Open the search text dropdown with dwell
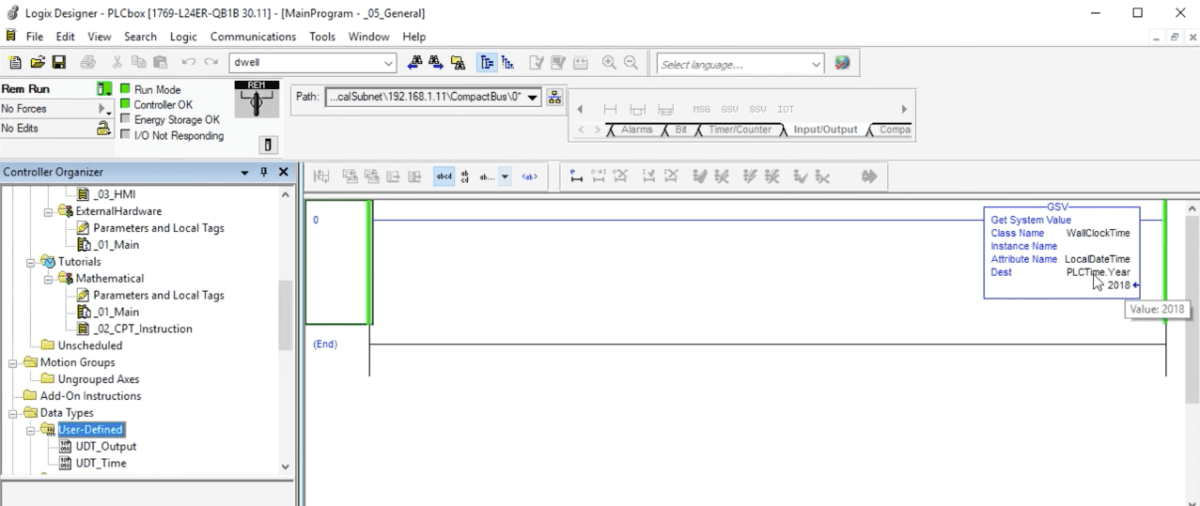This screenshot has height=506, width=1200. (389, 63)
